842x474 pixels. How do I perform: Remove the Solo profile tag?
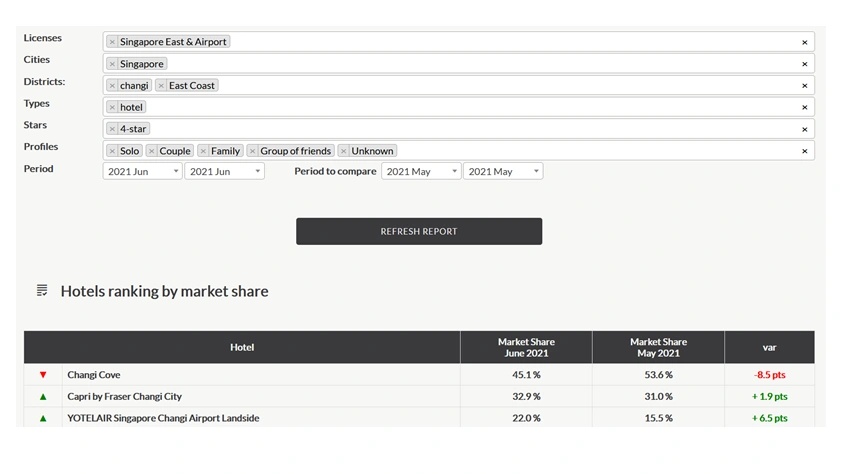click(112, 151)
